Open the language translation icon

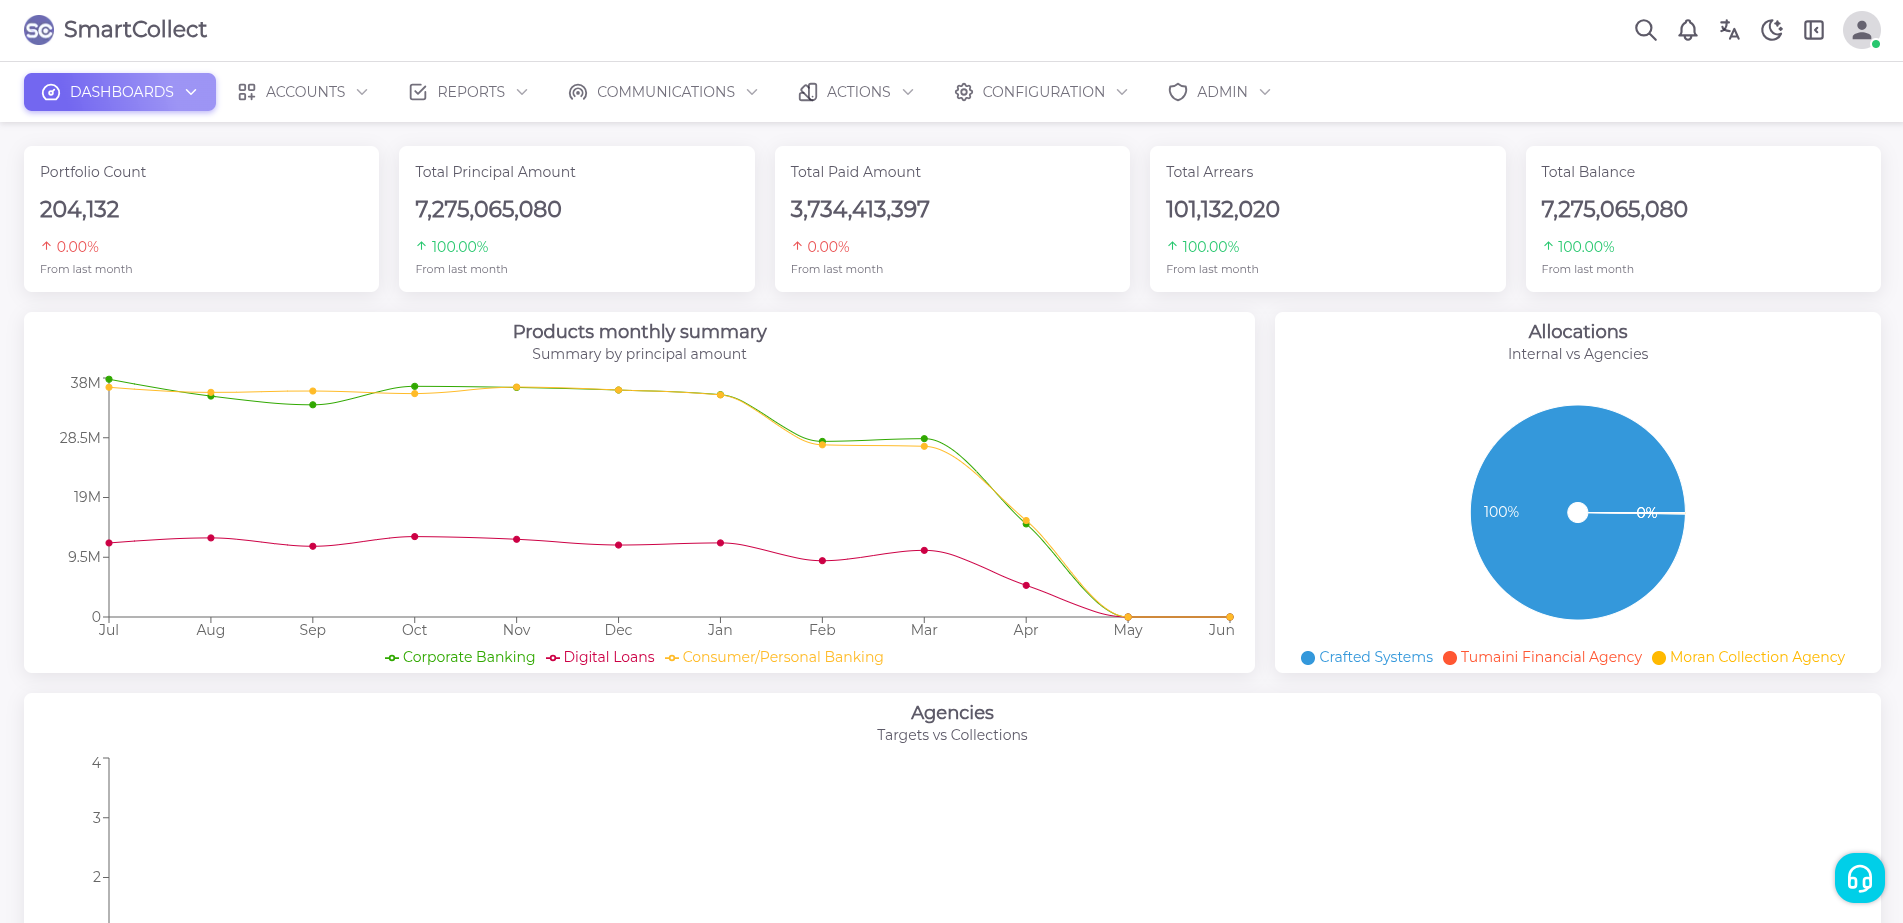[x=1729, y=30]
